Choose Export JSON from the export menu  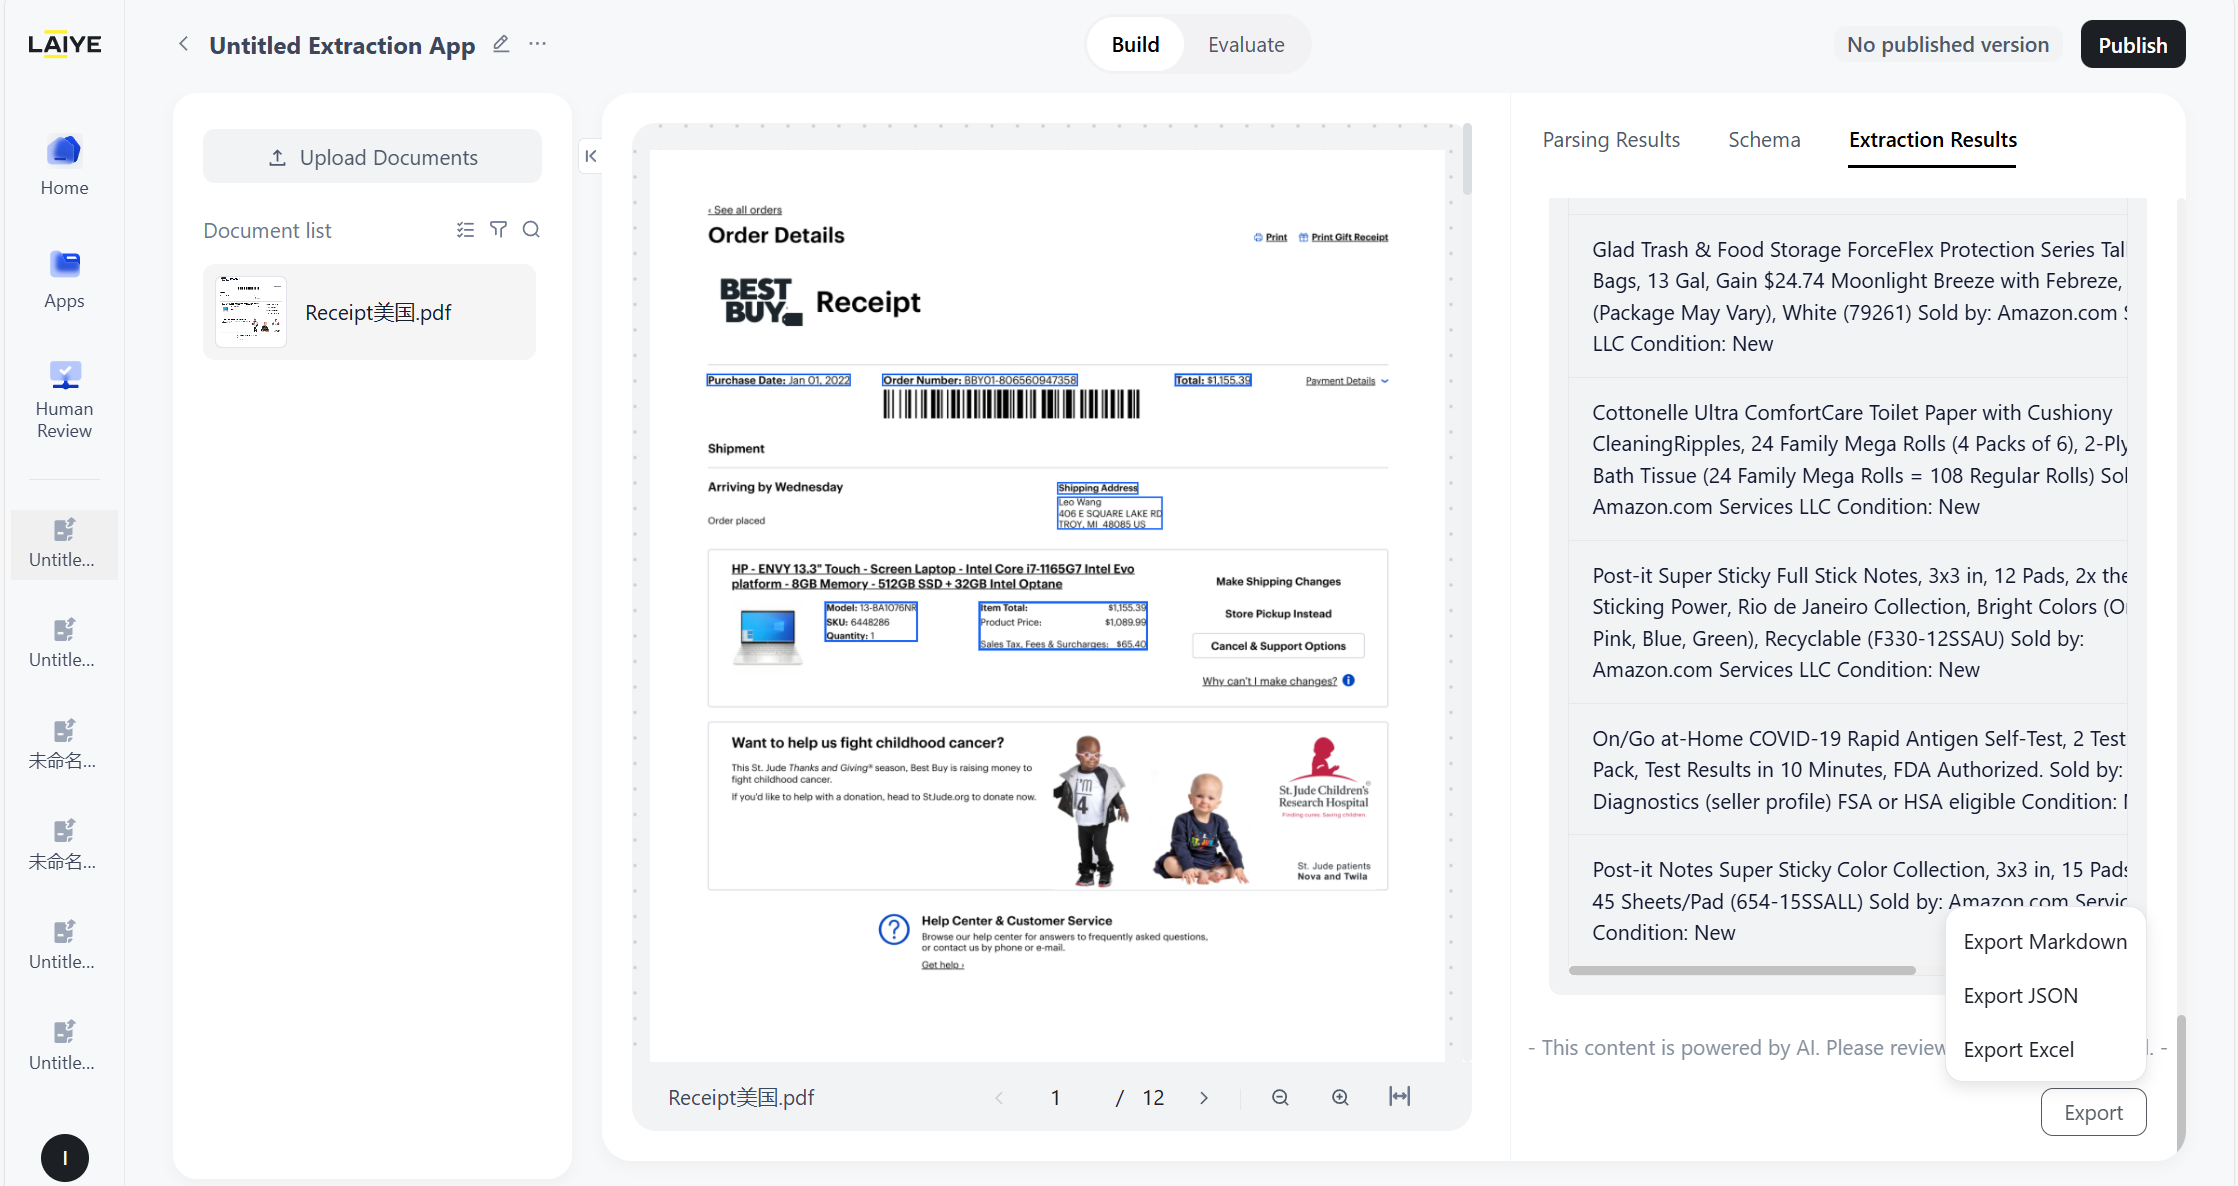pyautogui.click(x=2020, y=996)
